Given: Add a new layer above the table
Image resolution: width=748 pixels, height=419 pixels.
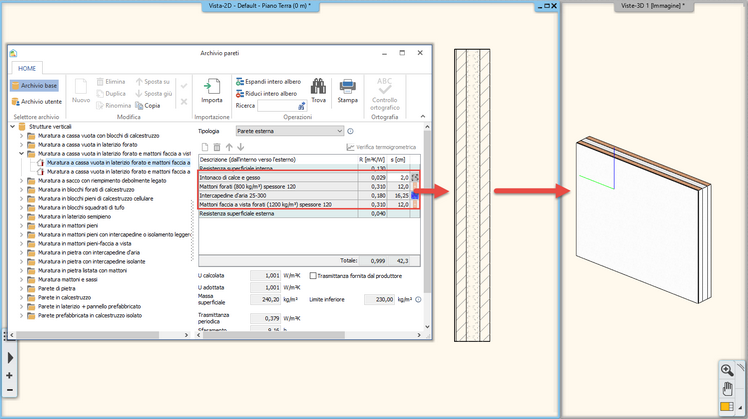Looking at the screenshot, I should coord(205,147).
